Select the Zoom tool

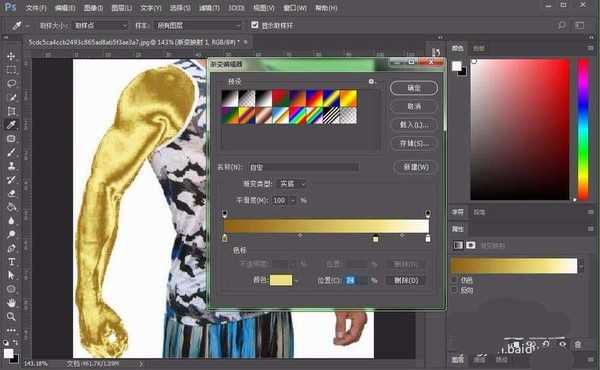point(11,316)
